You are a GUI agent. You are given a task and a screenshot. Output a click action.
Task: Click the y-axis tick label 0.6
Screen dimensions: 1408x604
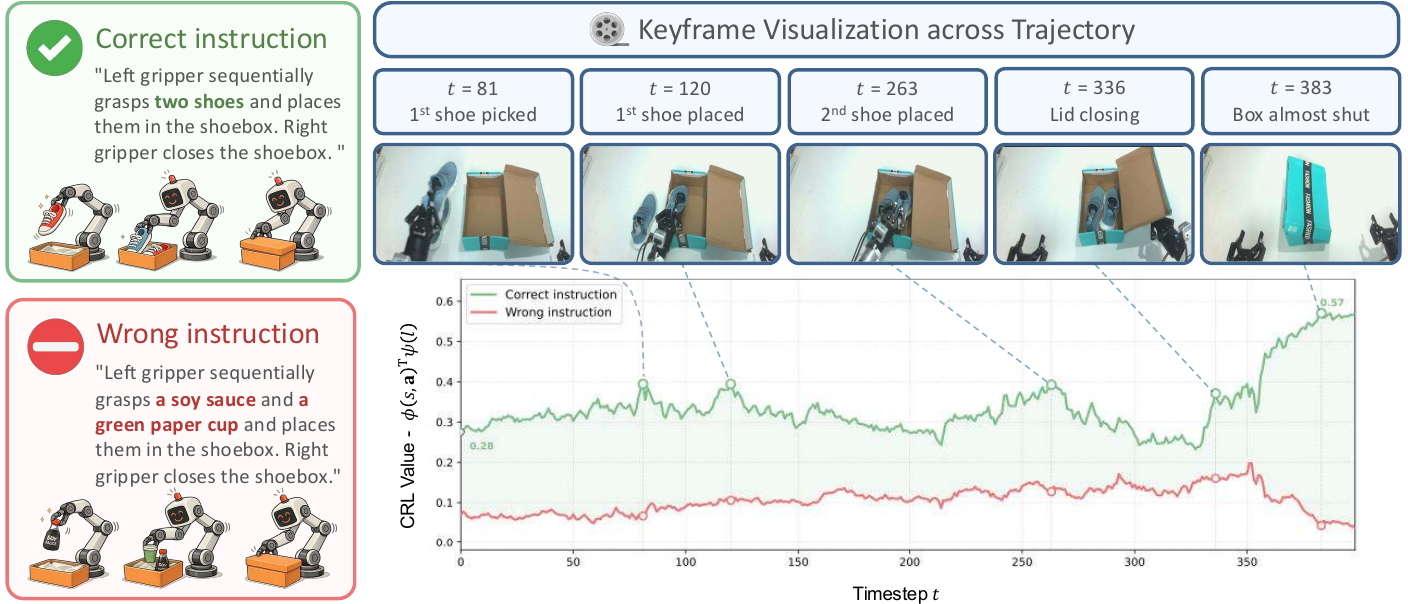(x=445, y=300)
